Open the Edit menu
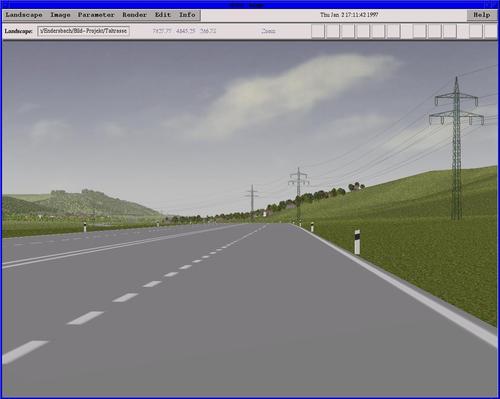This screenshot has height=399, width=500. 163,15
